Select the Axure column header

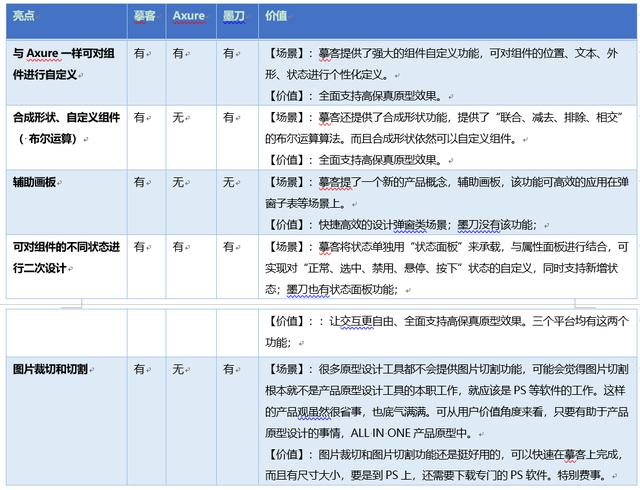pos(191,21)
